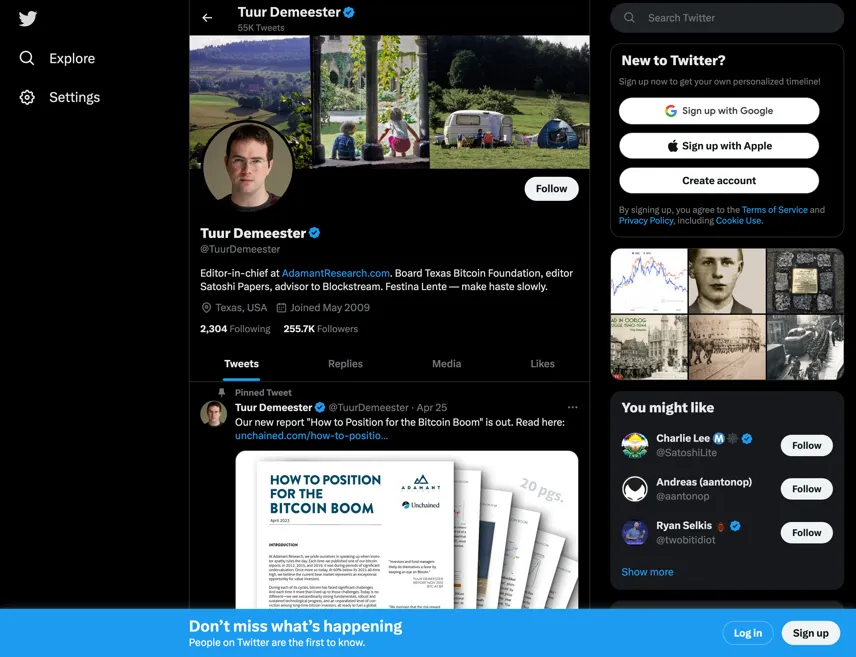Sign up with Google
The height and width of the screenshot is (657, 856).
719,111
